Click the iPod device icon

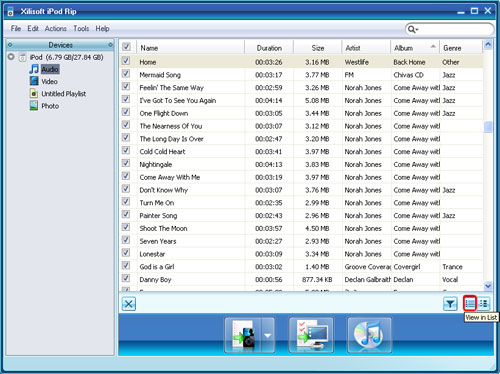[x=22, y=57]
